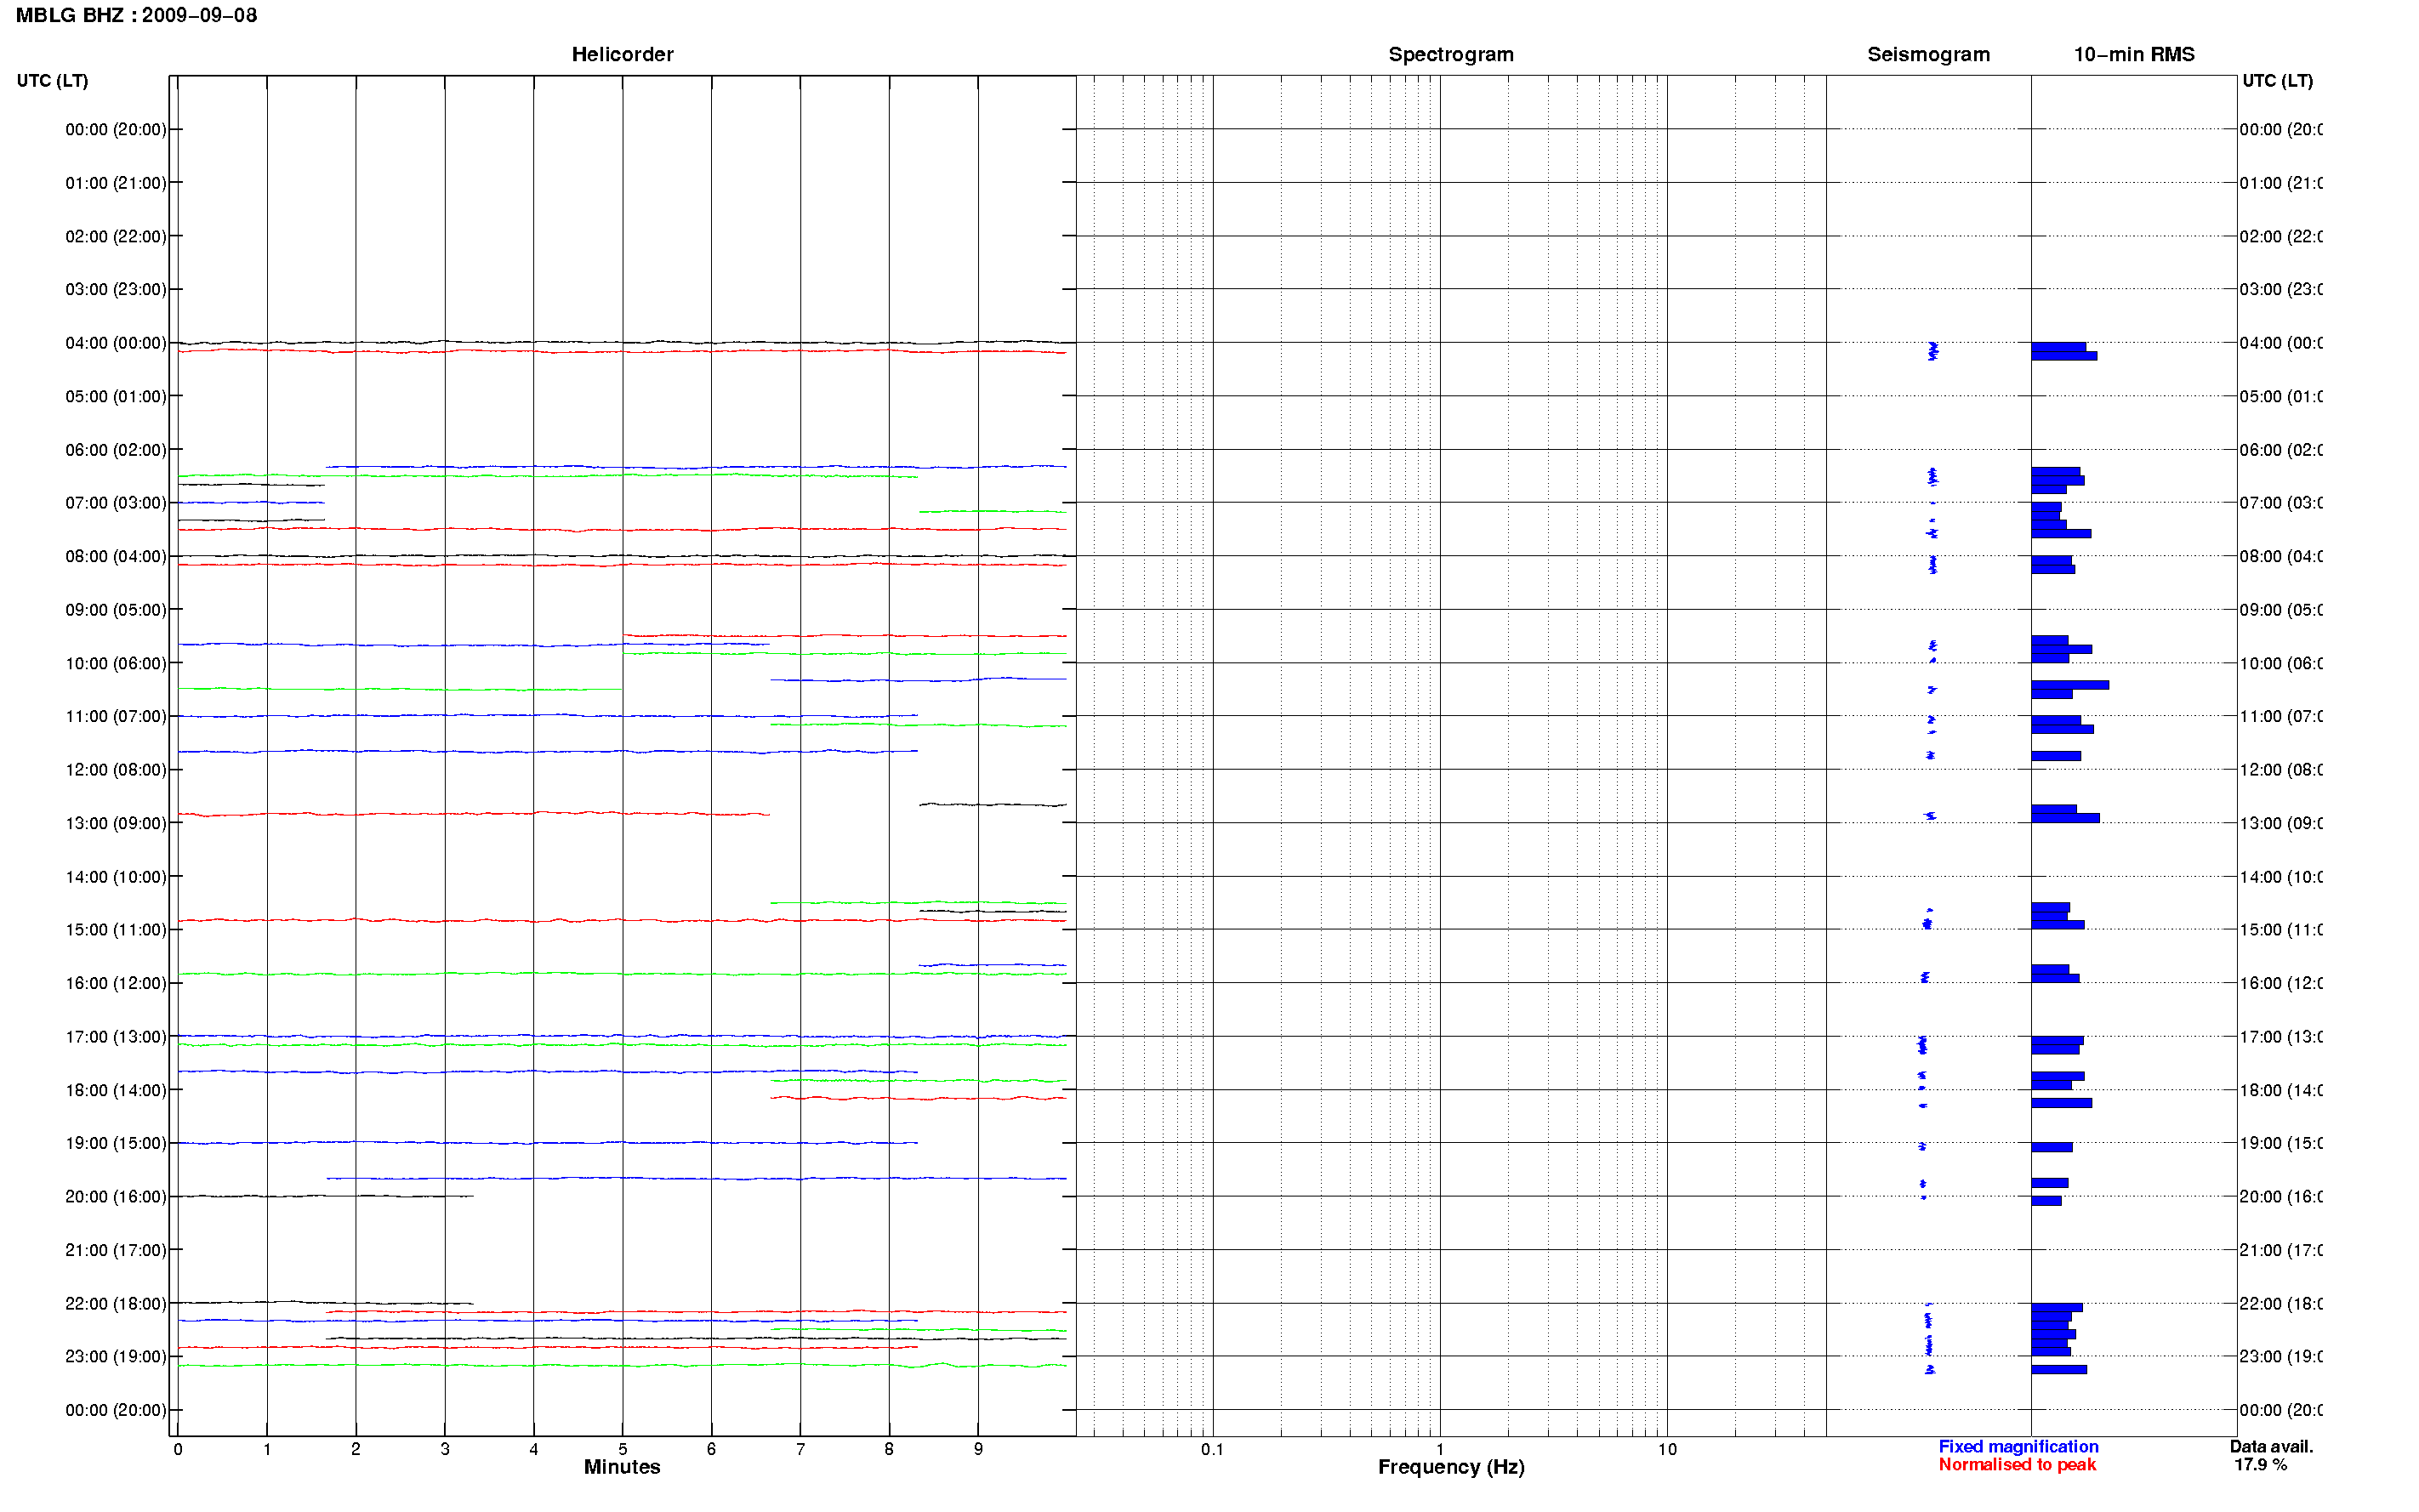Click frequency tick '0.1' on Spectrogram axis
Viewport: 2419px width, 1512px height.
coord(1212,1449)
